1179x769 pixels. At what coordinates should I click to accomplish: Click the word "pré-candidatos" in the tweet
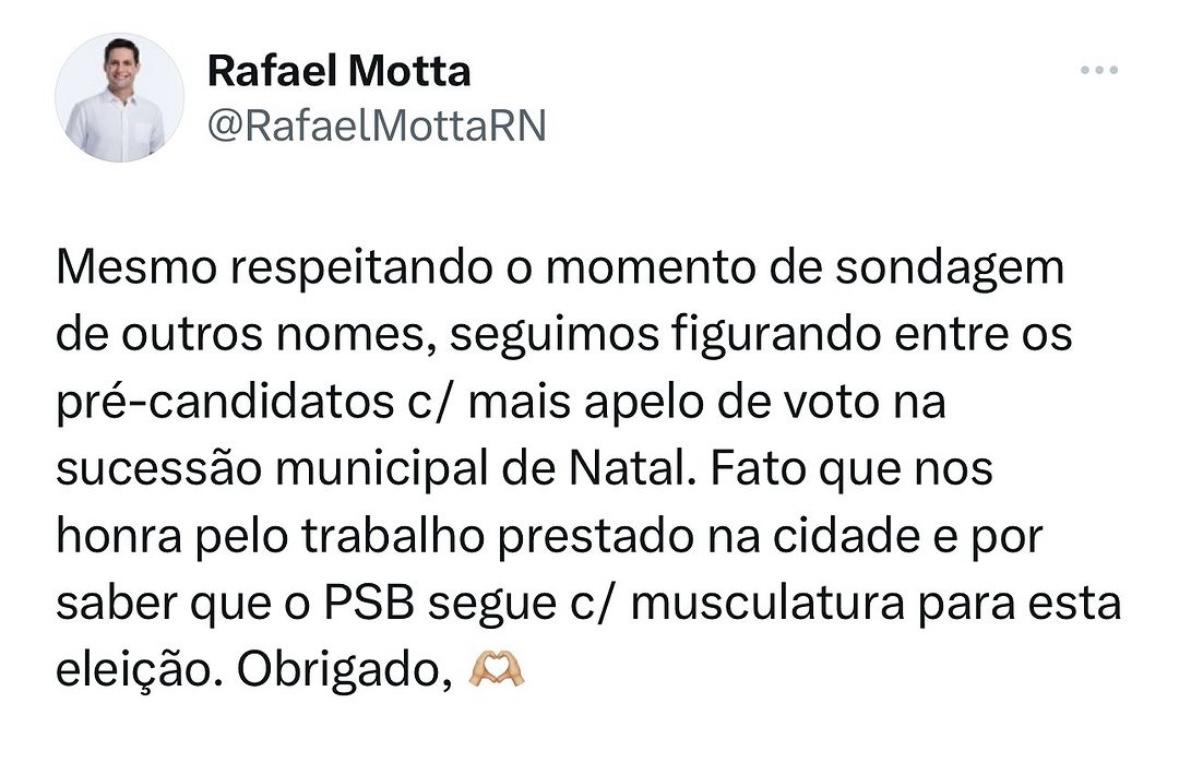coord(215,404)
